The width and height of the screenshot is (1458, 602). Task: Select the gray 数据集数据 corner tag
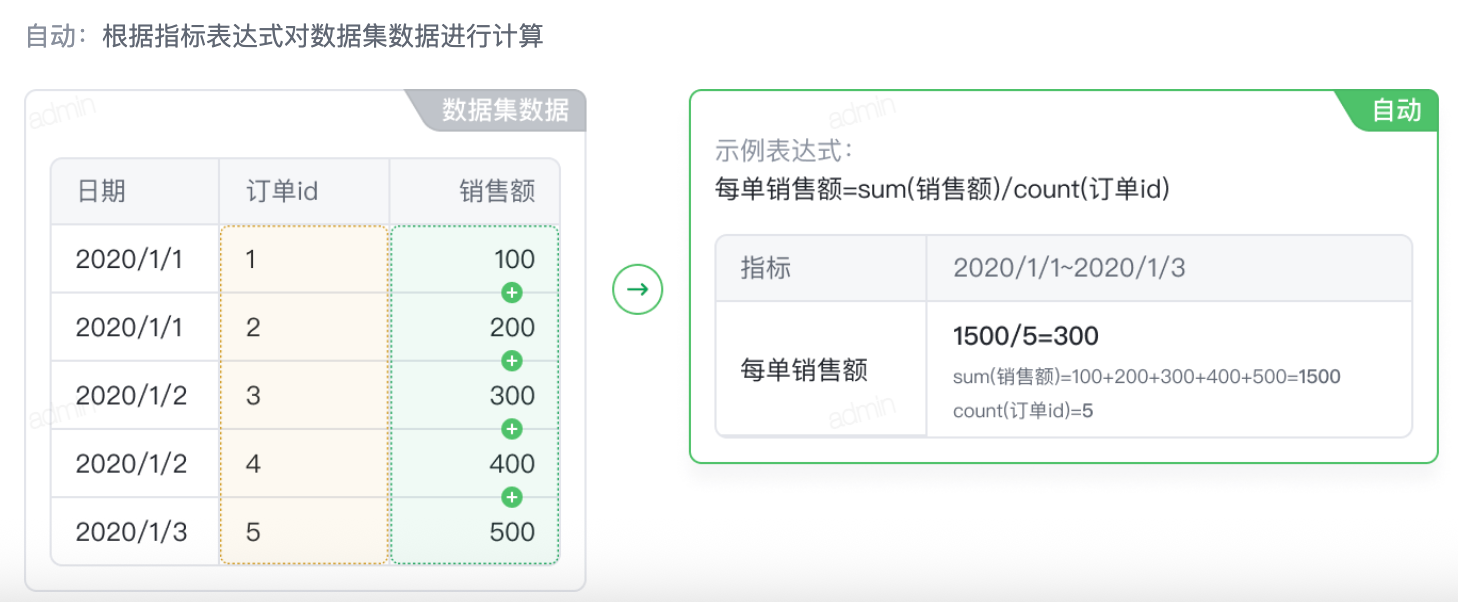pyautogui.click(x=498, y=110)
